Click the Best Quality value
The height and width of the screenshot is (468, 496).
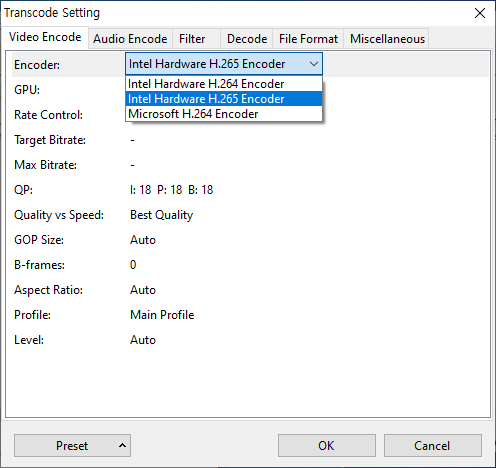[x=161, y=215]
